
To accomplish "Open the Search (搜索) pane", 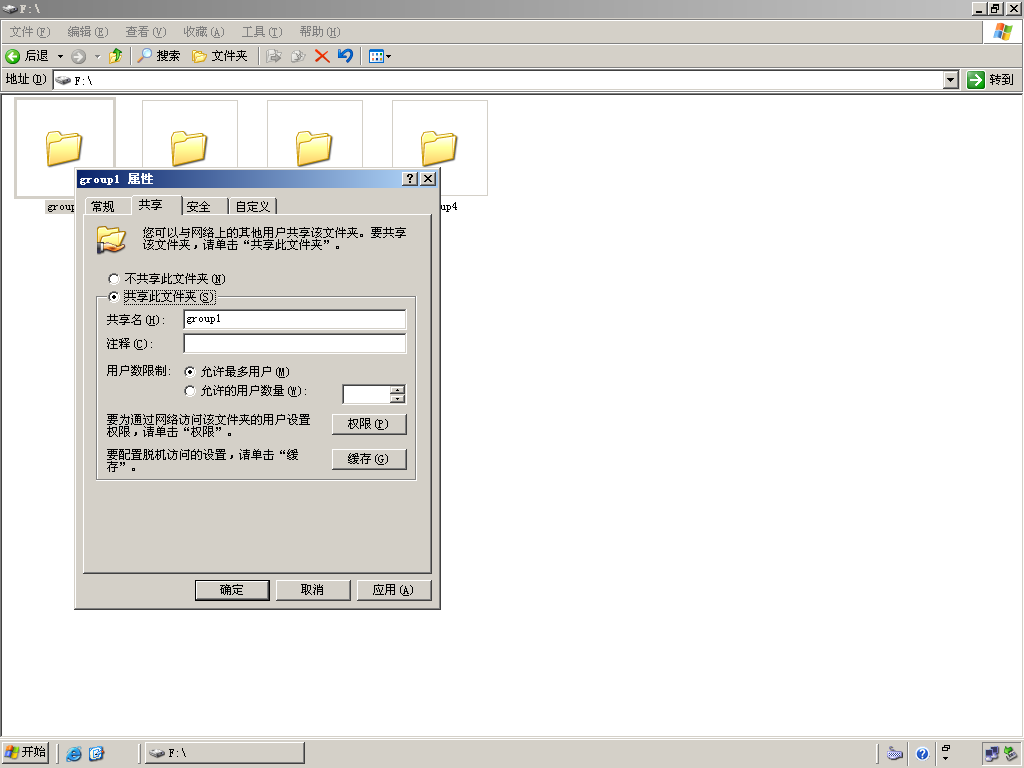I will pos(158,56).
